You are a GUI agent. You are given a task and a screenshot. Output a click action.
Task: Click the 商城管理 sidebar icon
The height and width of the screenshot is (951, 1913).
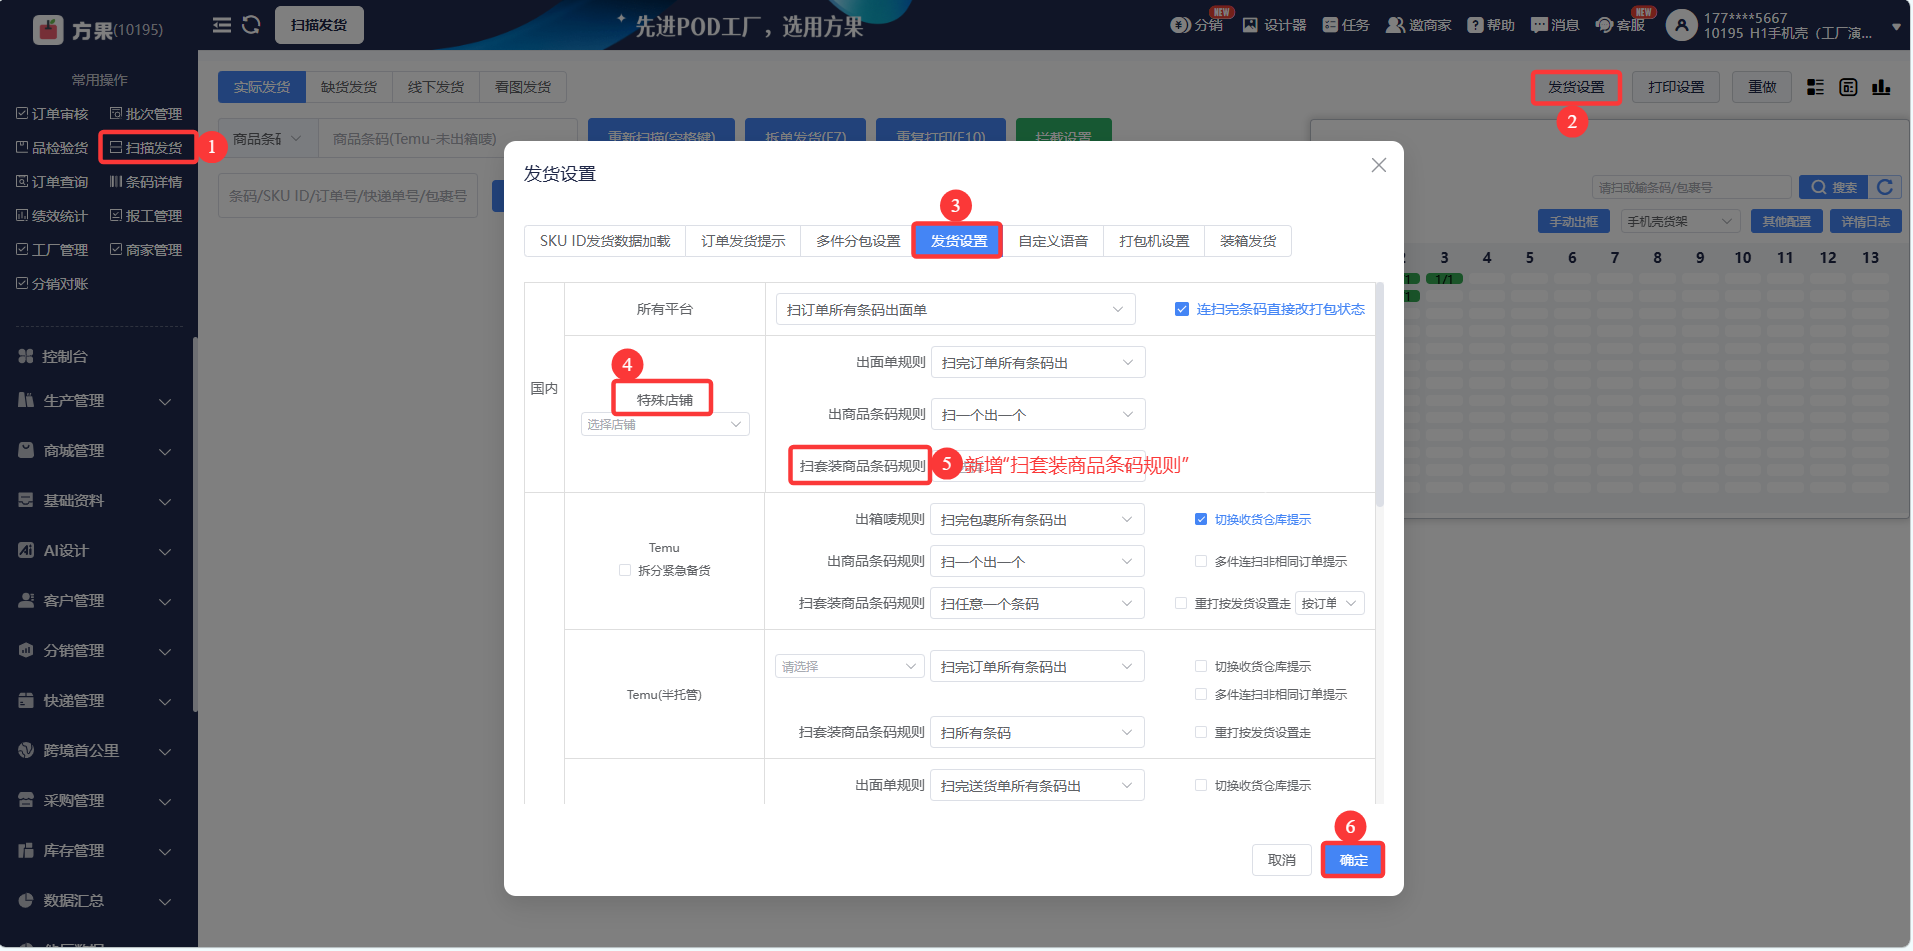point(26,450)
